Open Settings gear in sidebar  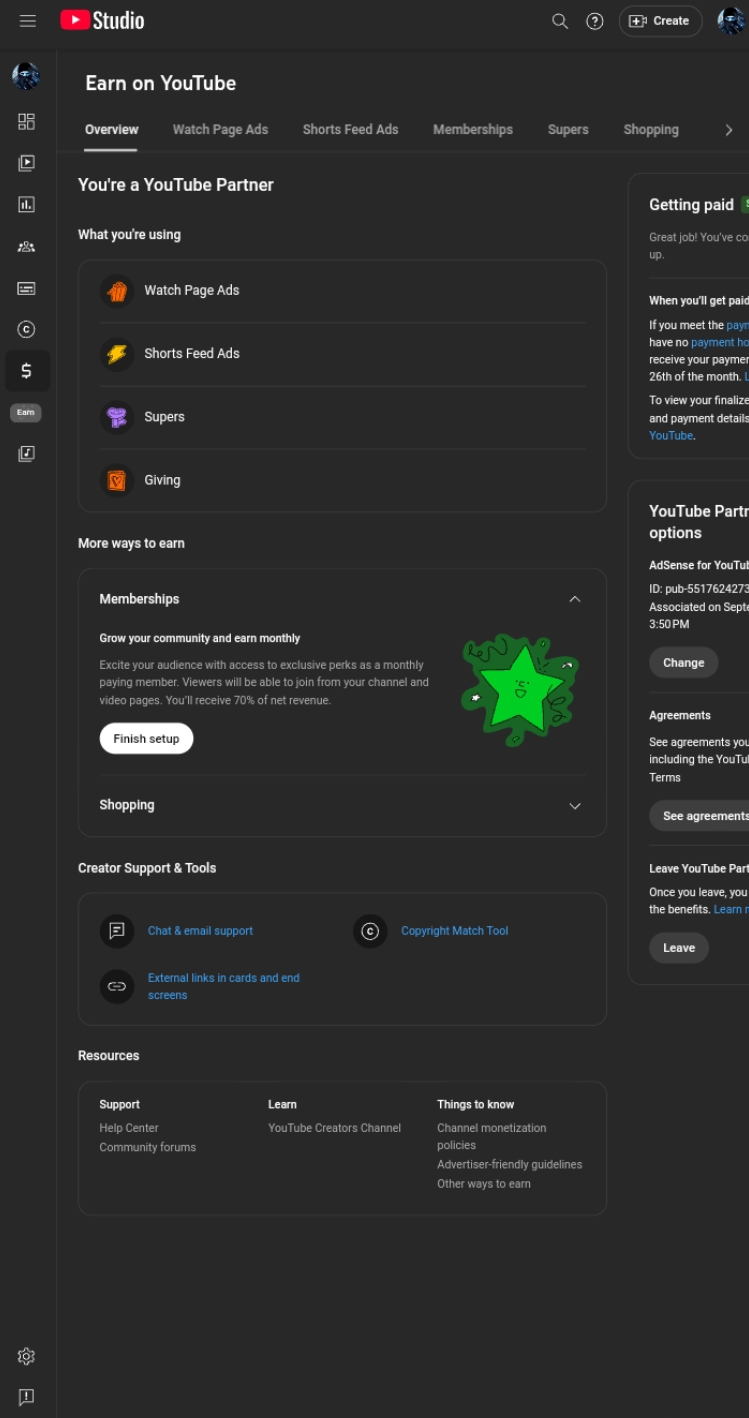point(26,1356)
